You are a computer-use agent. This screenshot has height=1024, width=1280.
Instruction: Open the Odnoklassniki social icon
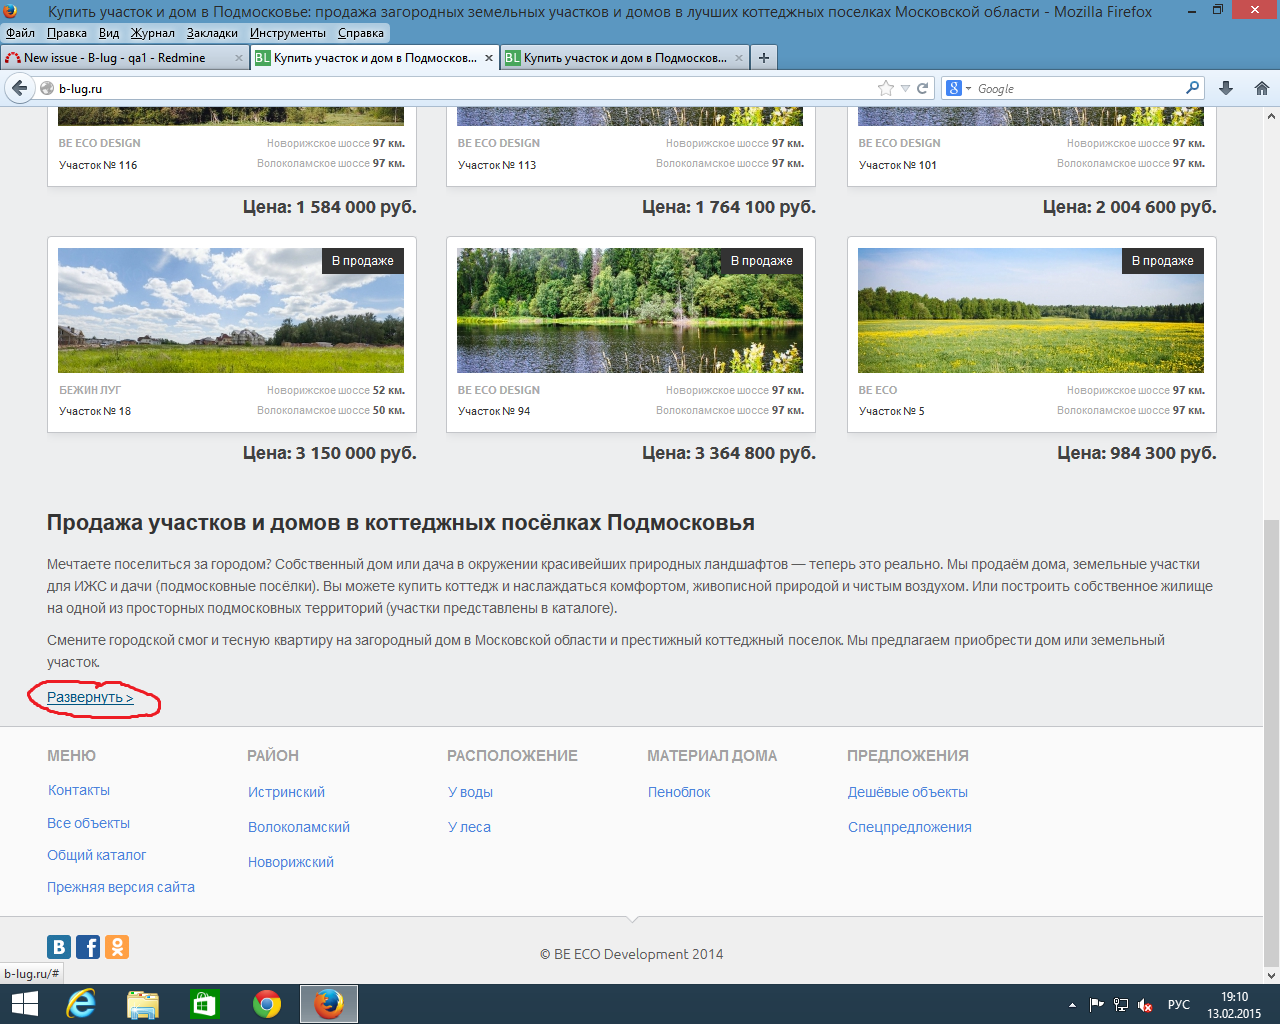117,947
